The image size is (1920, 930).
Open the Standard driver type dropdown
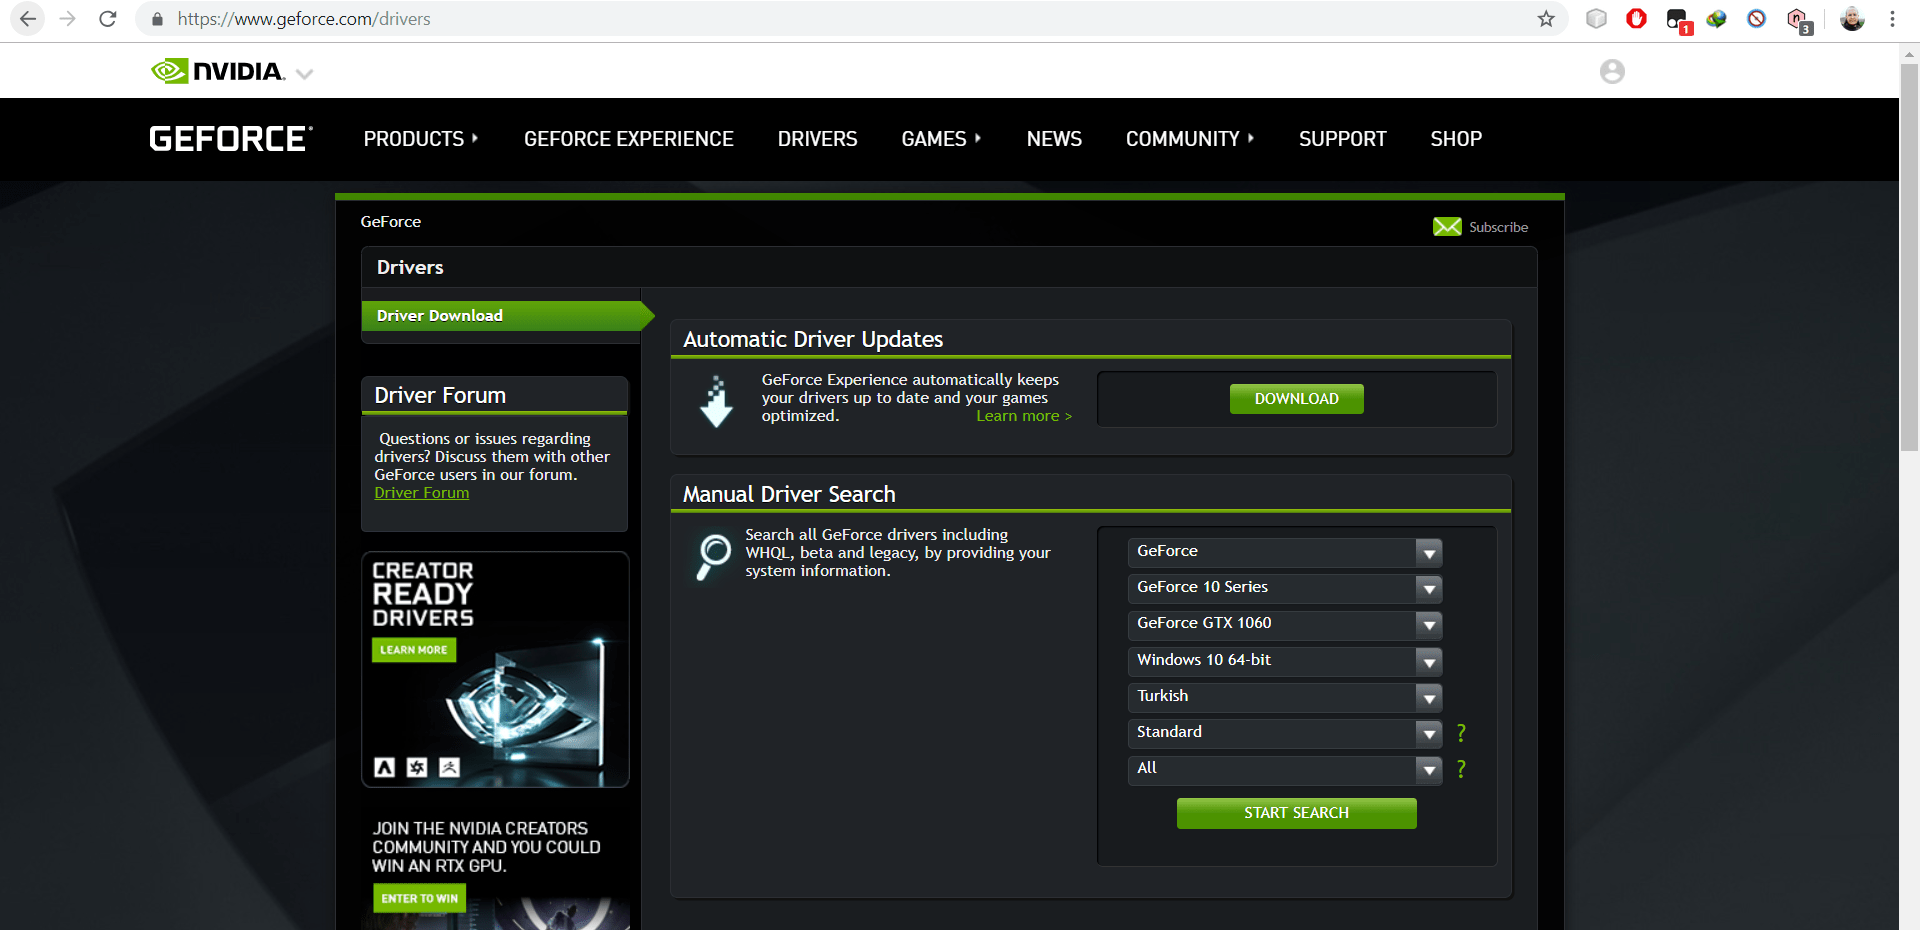pyautogui.click(x=1285, y=733)
